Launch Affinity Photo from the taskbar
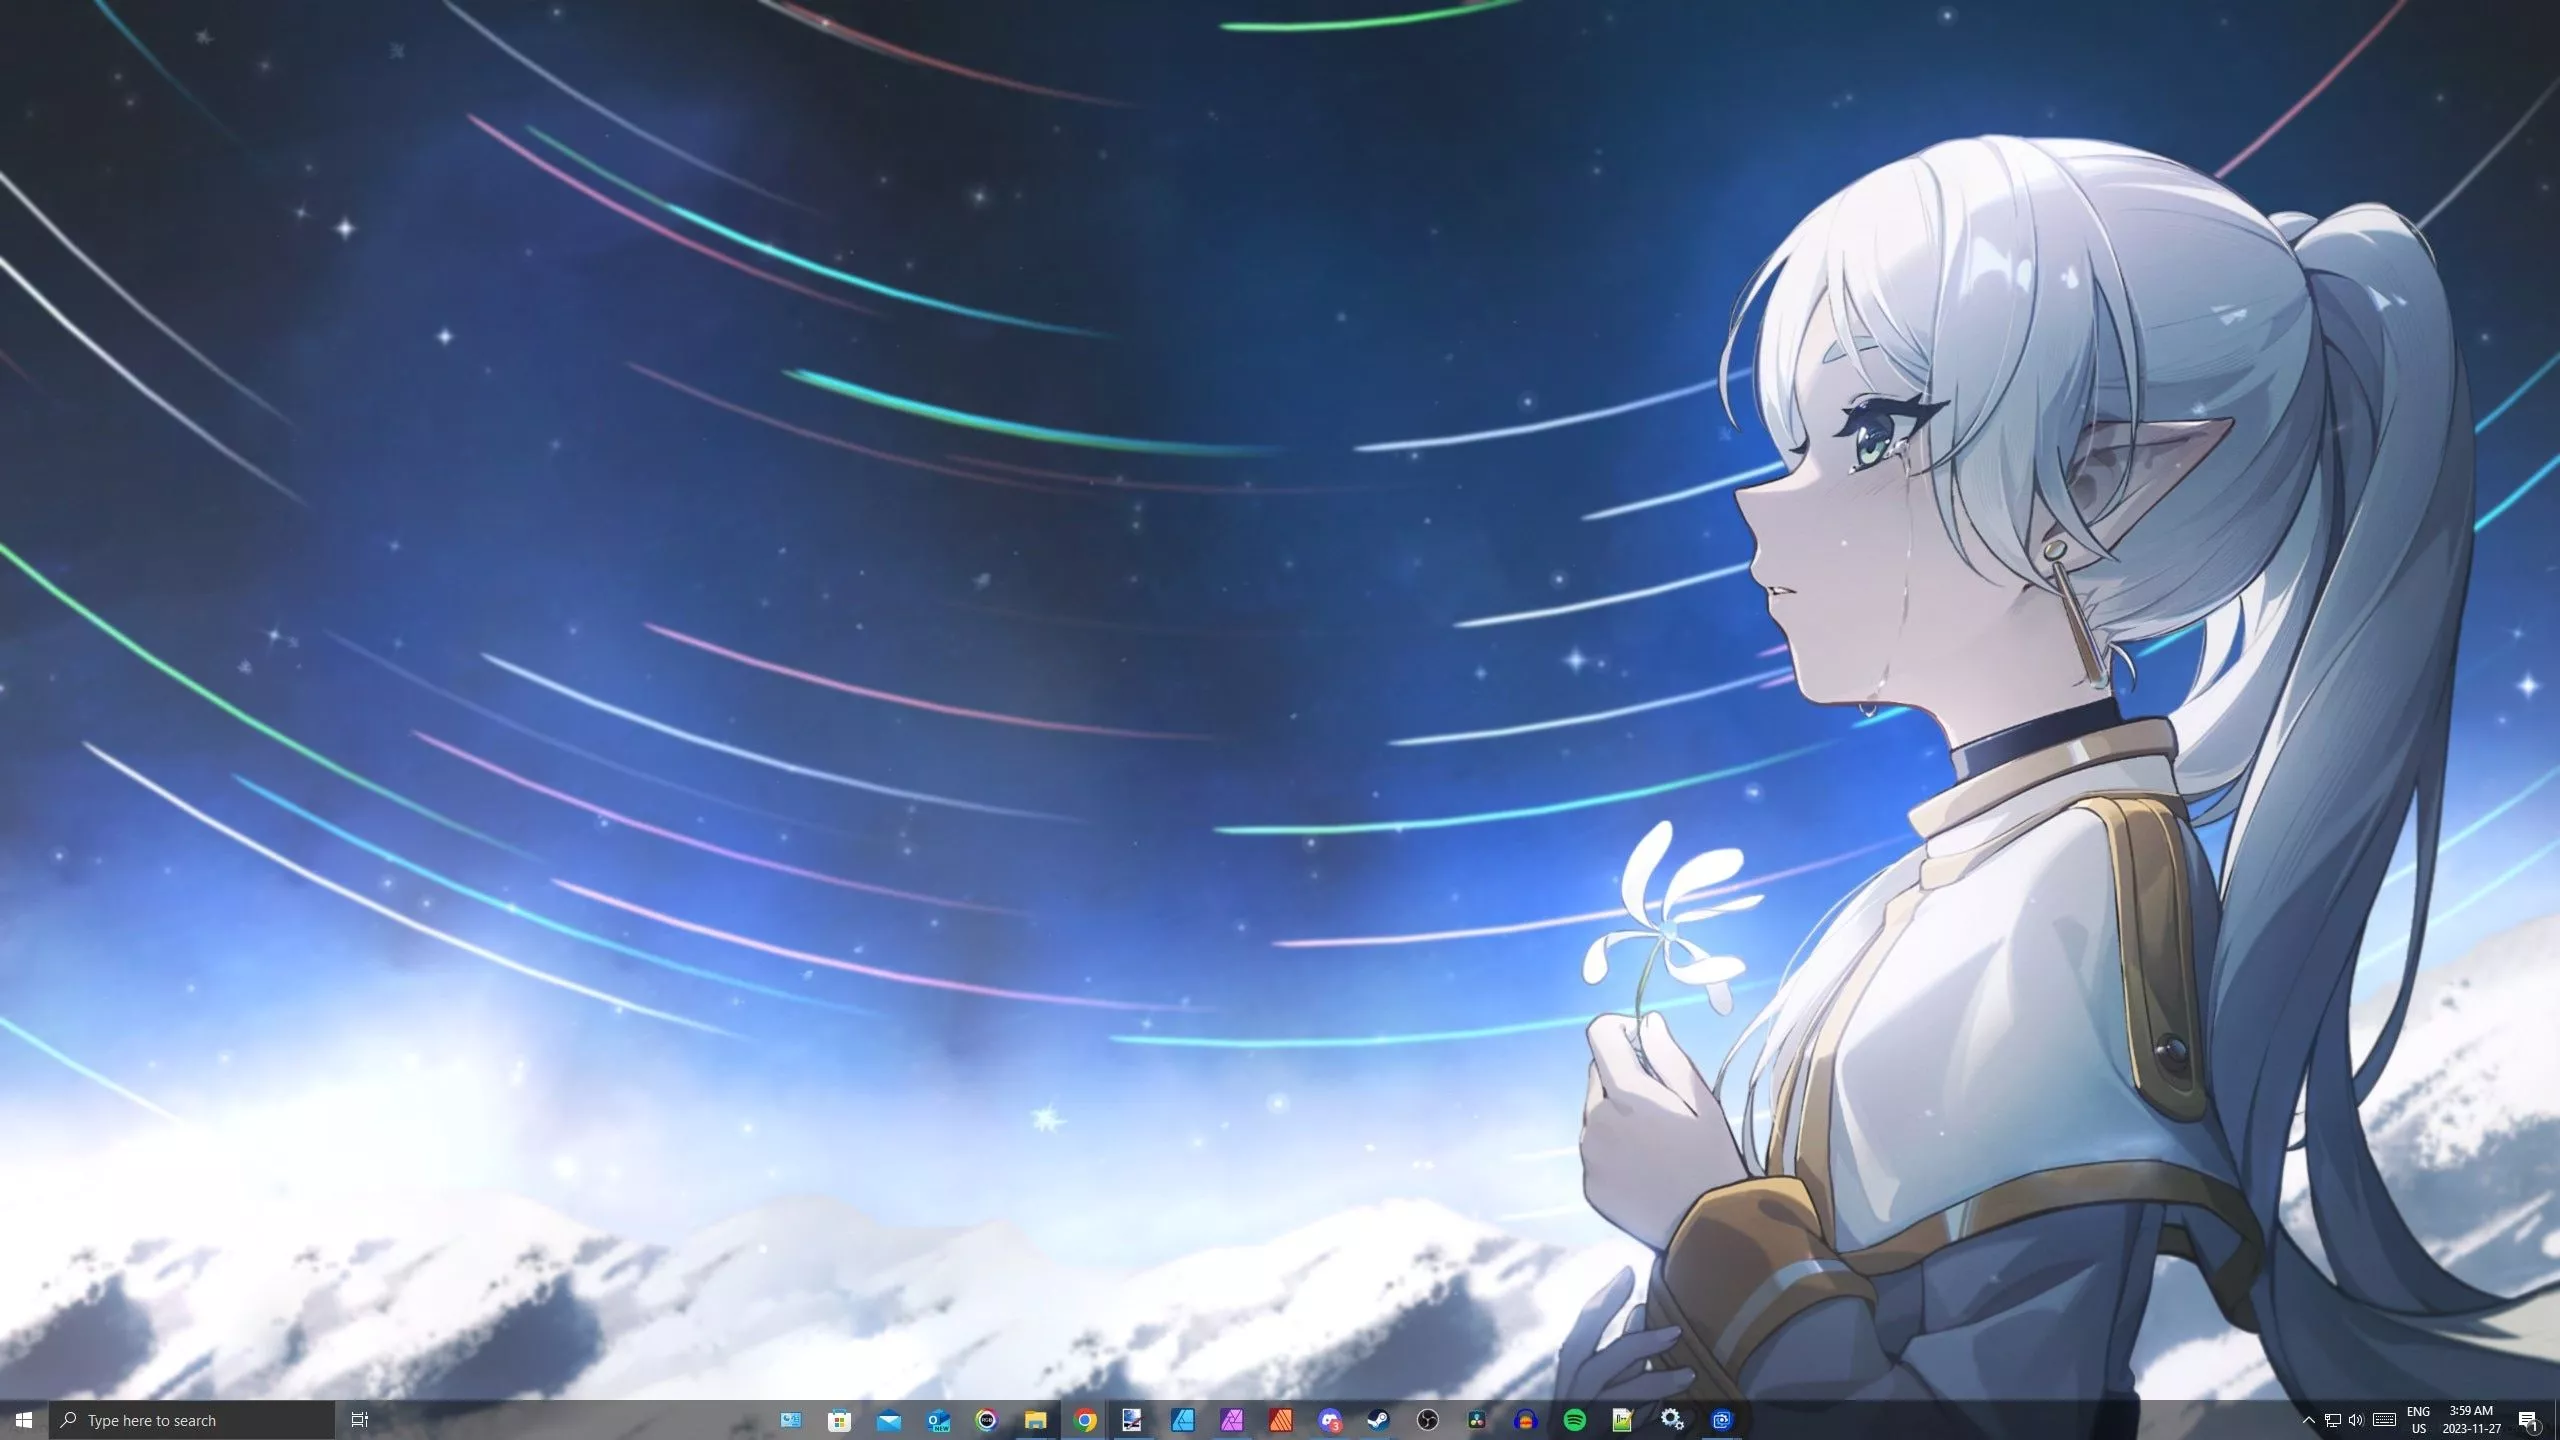This screenshot has width=2560, height=1440. 1232,1420
